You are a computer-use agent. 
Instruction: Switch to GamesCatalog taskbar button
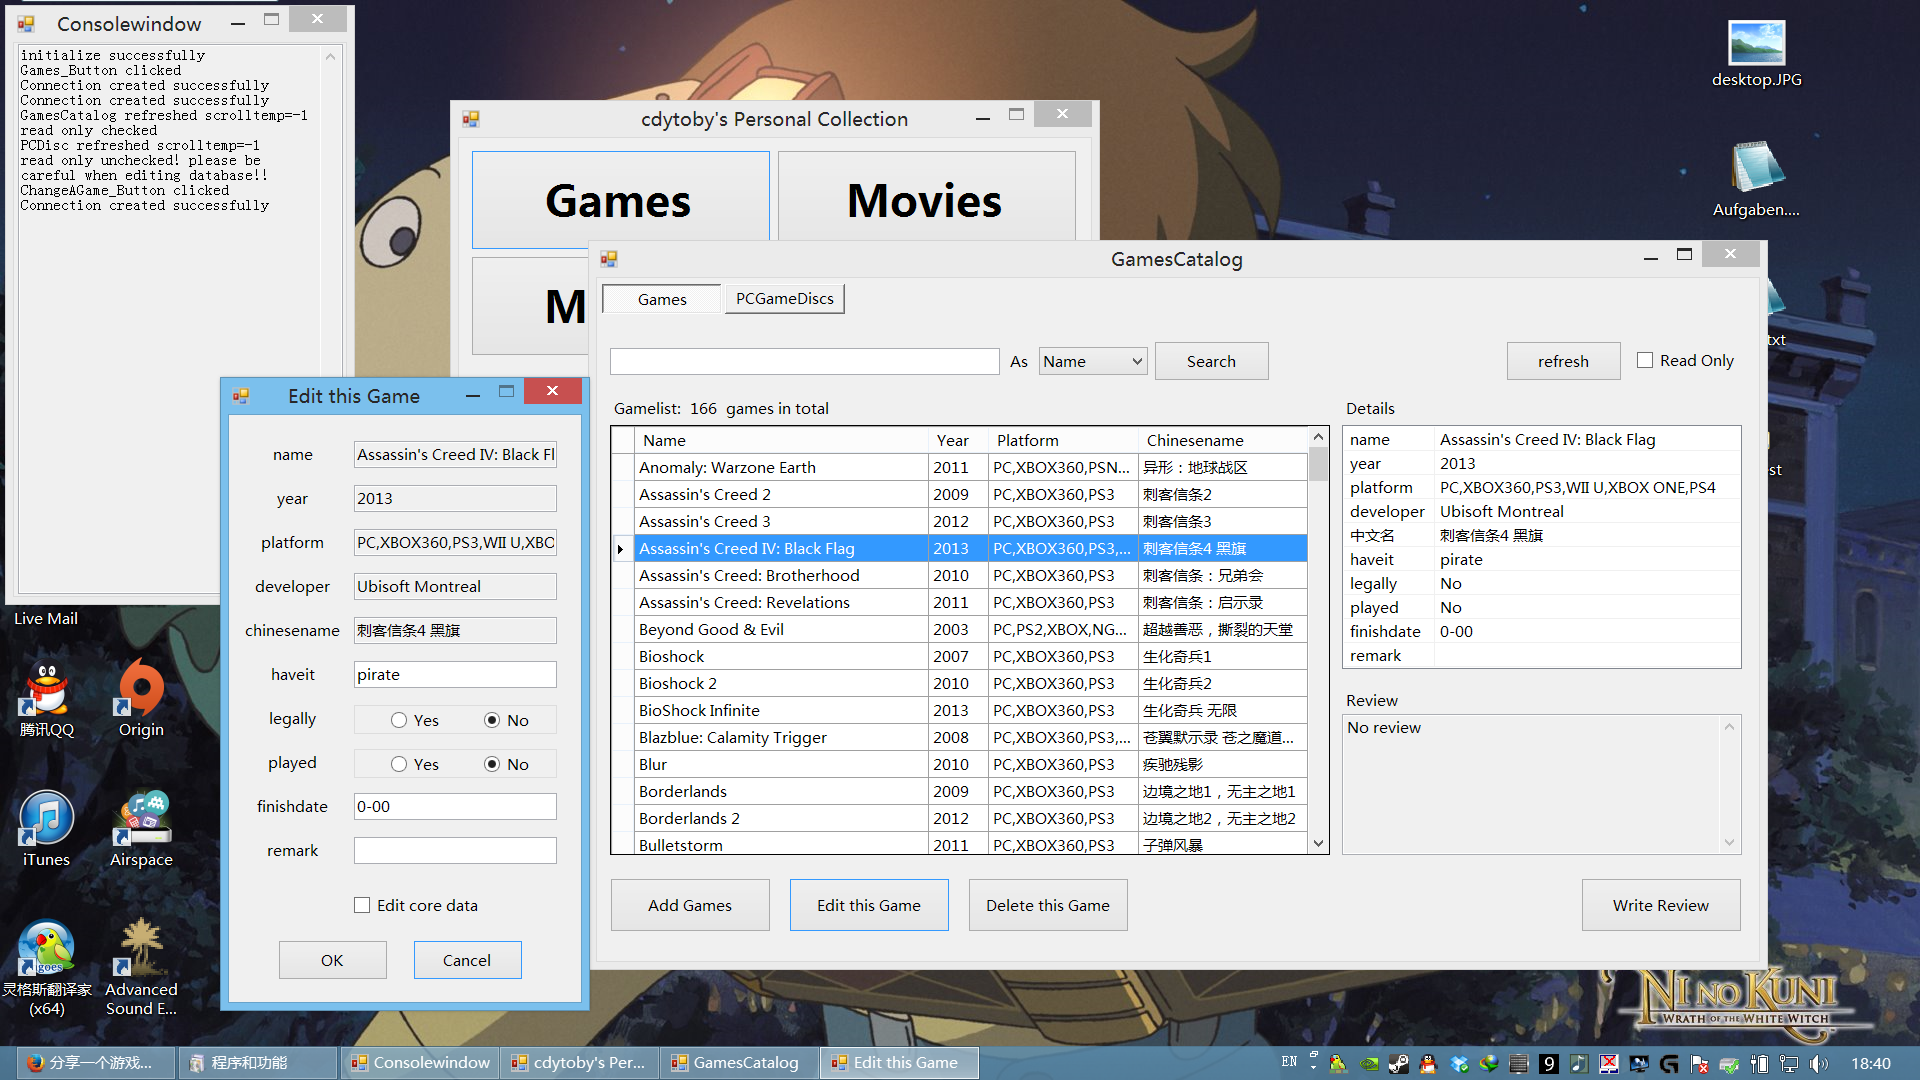741,1062
